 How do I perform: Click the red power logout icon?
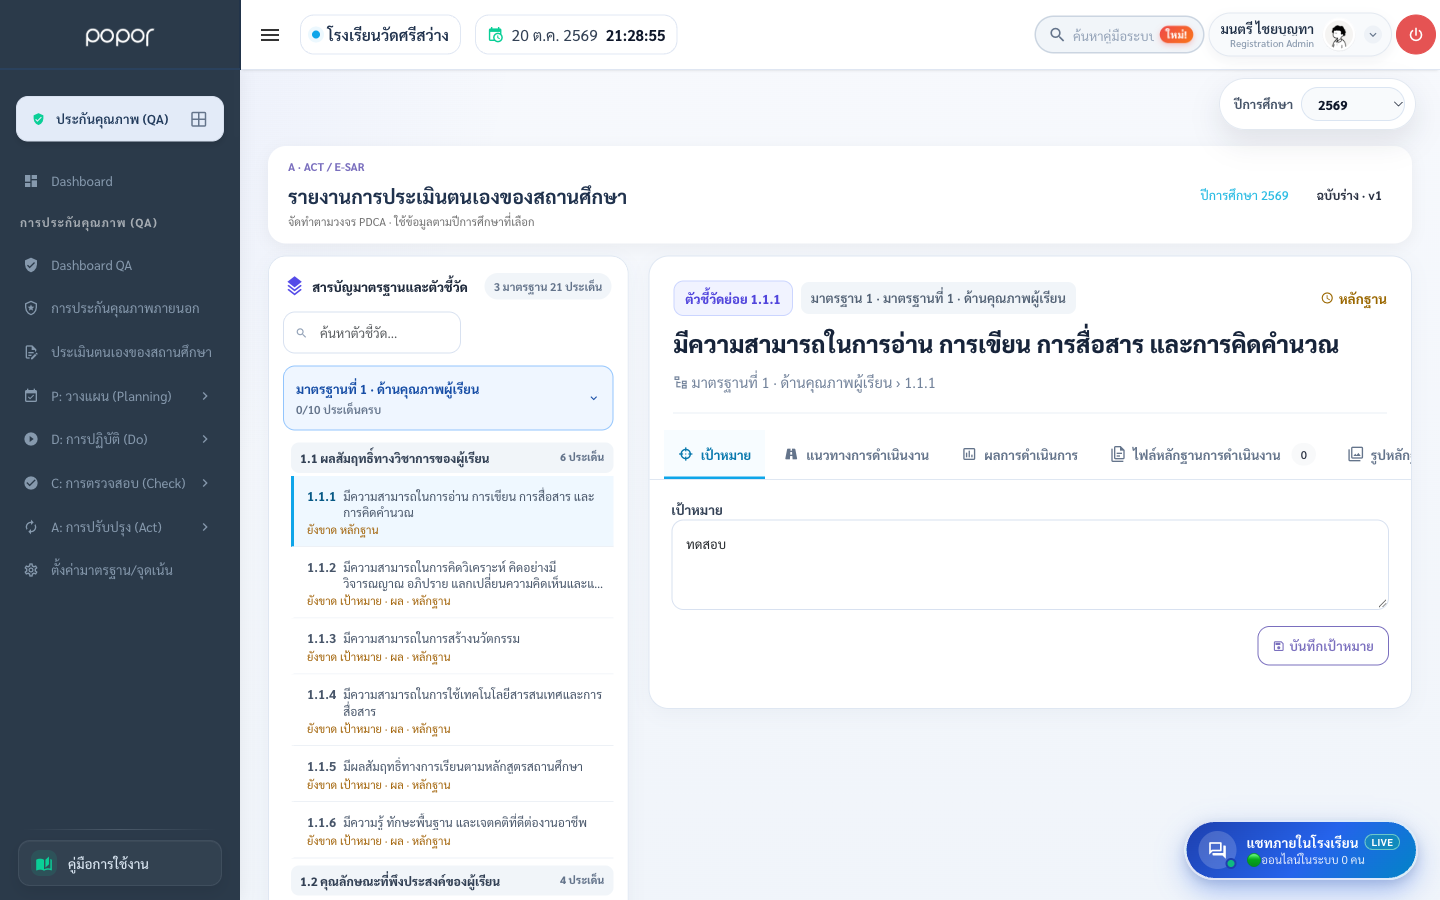point(1415,35)
